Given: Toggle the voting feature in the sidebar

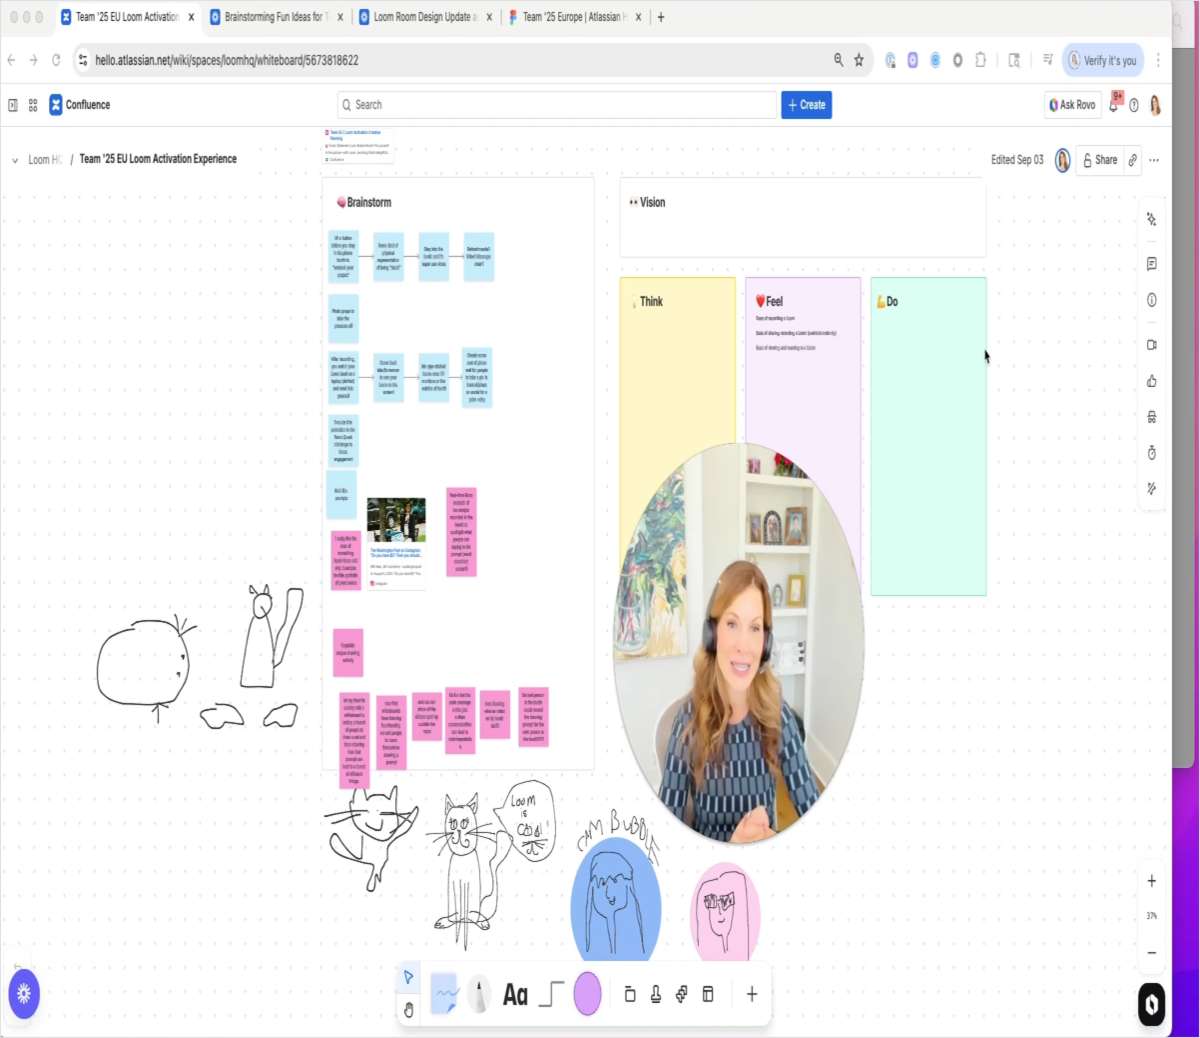Looking at the screenshot, I should point(1152,381).
